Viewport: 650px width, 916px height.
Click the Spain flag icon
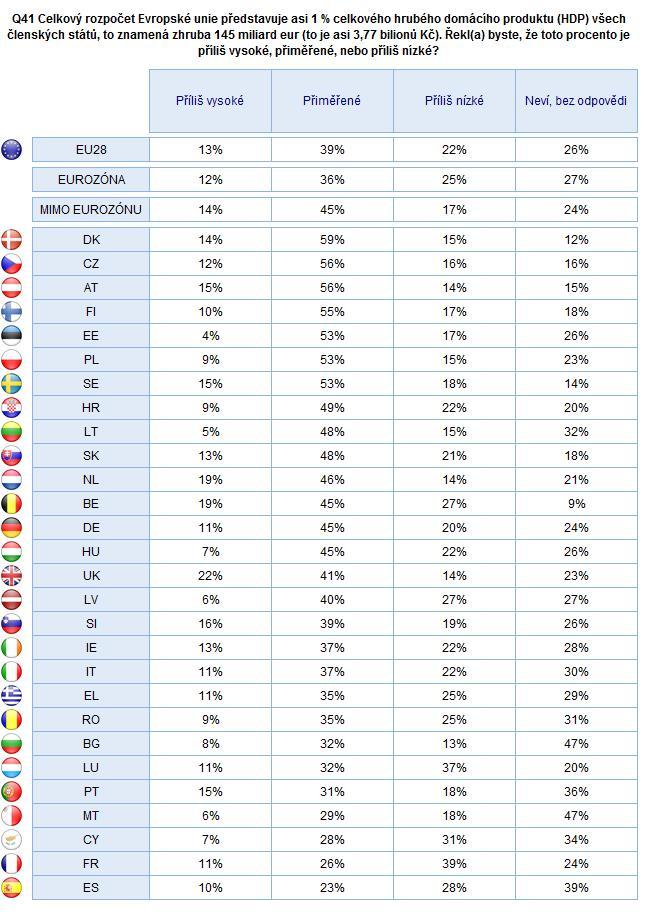[x=11, y=887]
